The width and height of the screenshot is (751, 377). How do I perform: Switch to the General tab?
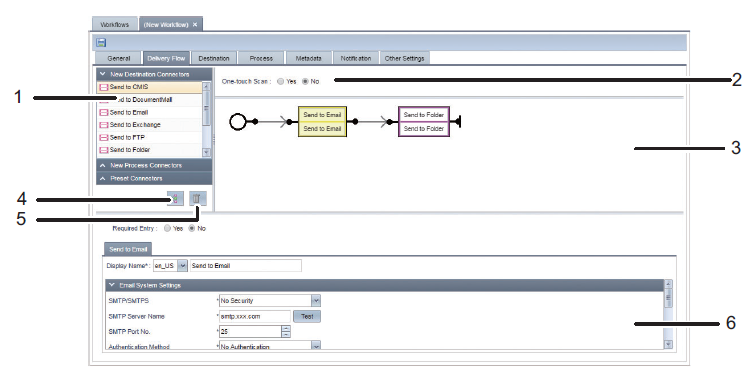click(119, 58)
